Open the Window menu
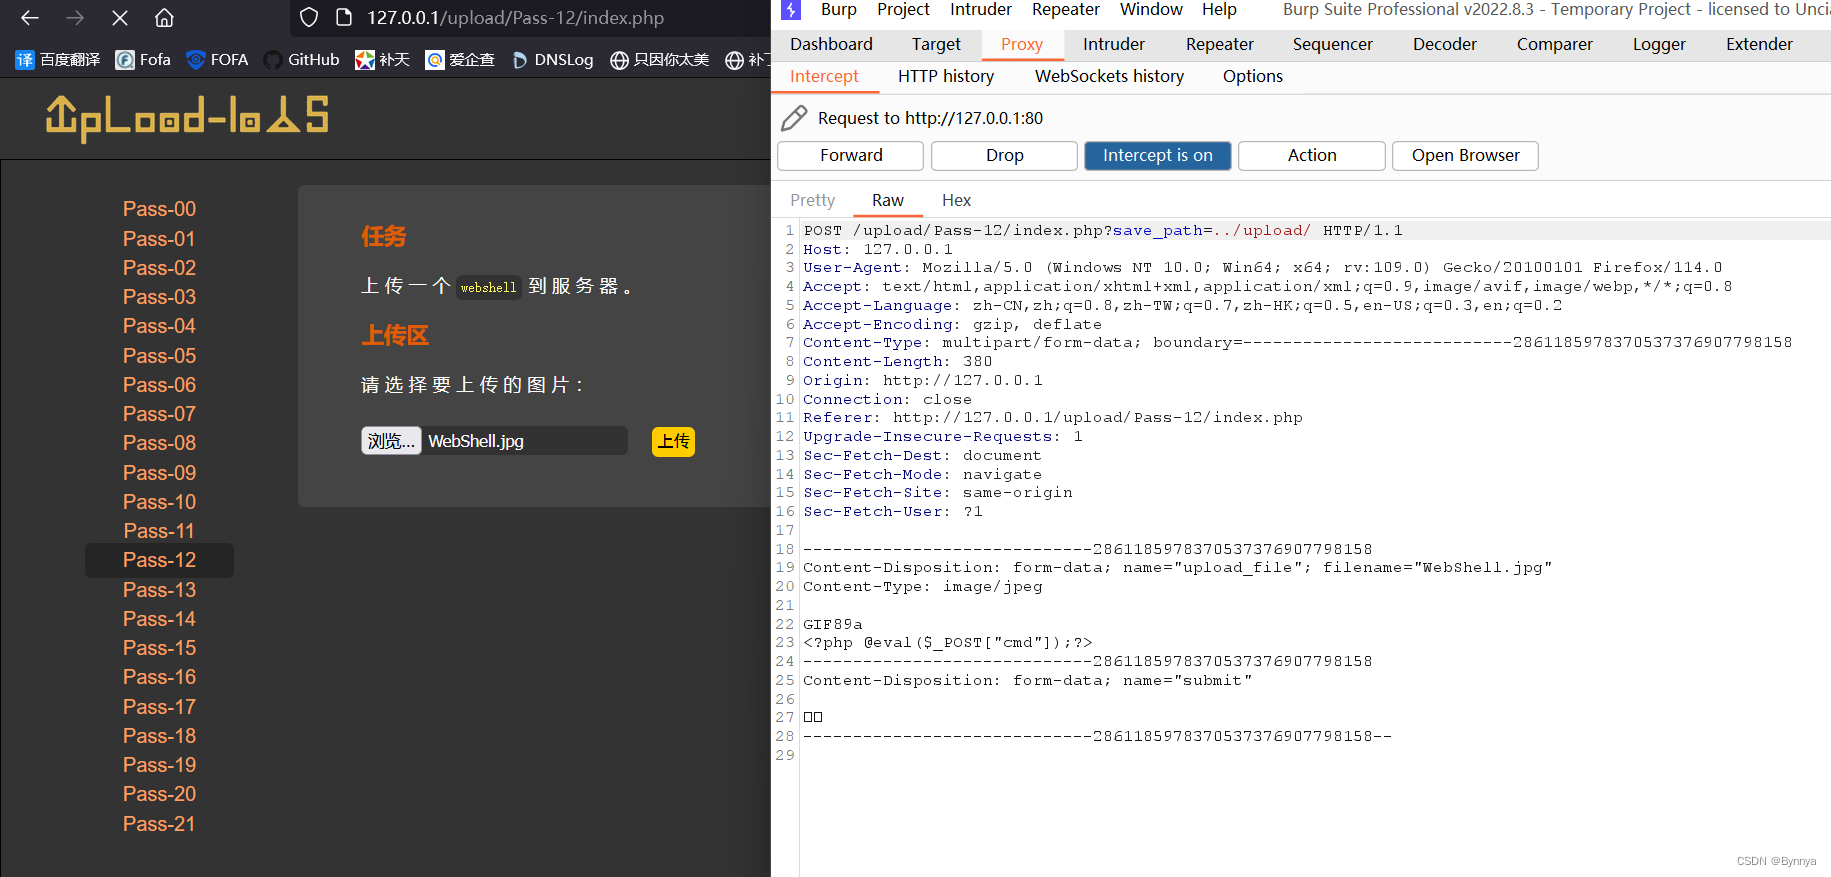1831x877 pixels. click(1151, 10)
